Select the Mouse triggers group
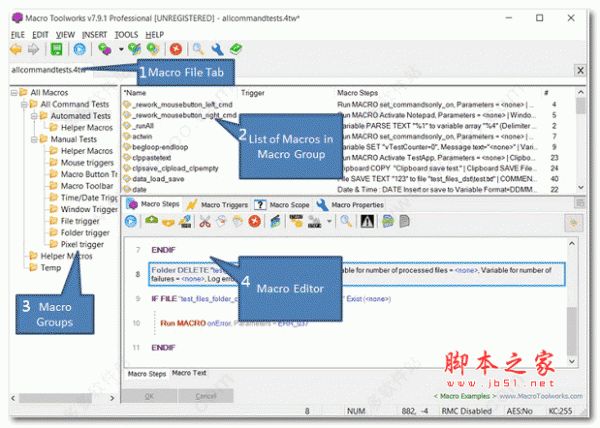 (87, 163)
